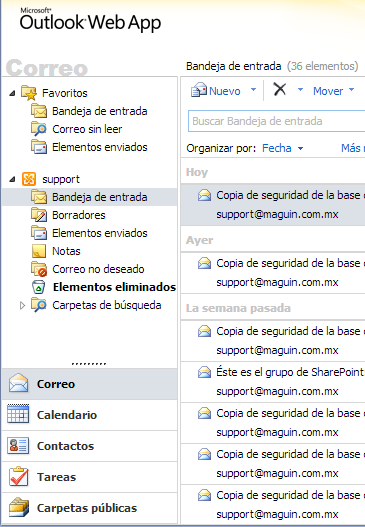Click the Elementos enviados icon under support
Image resolution: width=365 pixels, height=527 pixels.
click(39, 233)
